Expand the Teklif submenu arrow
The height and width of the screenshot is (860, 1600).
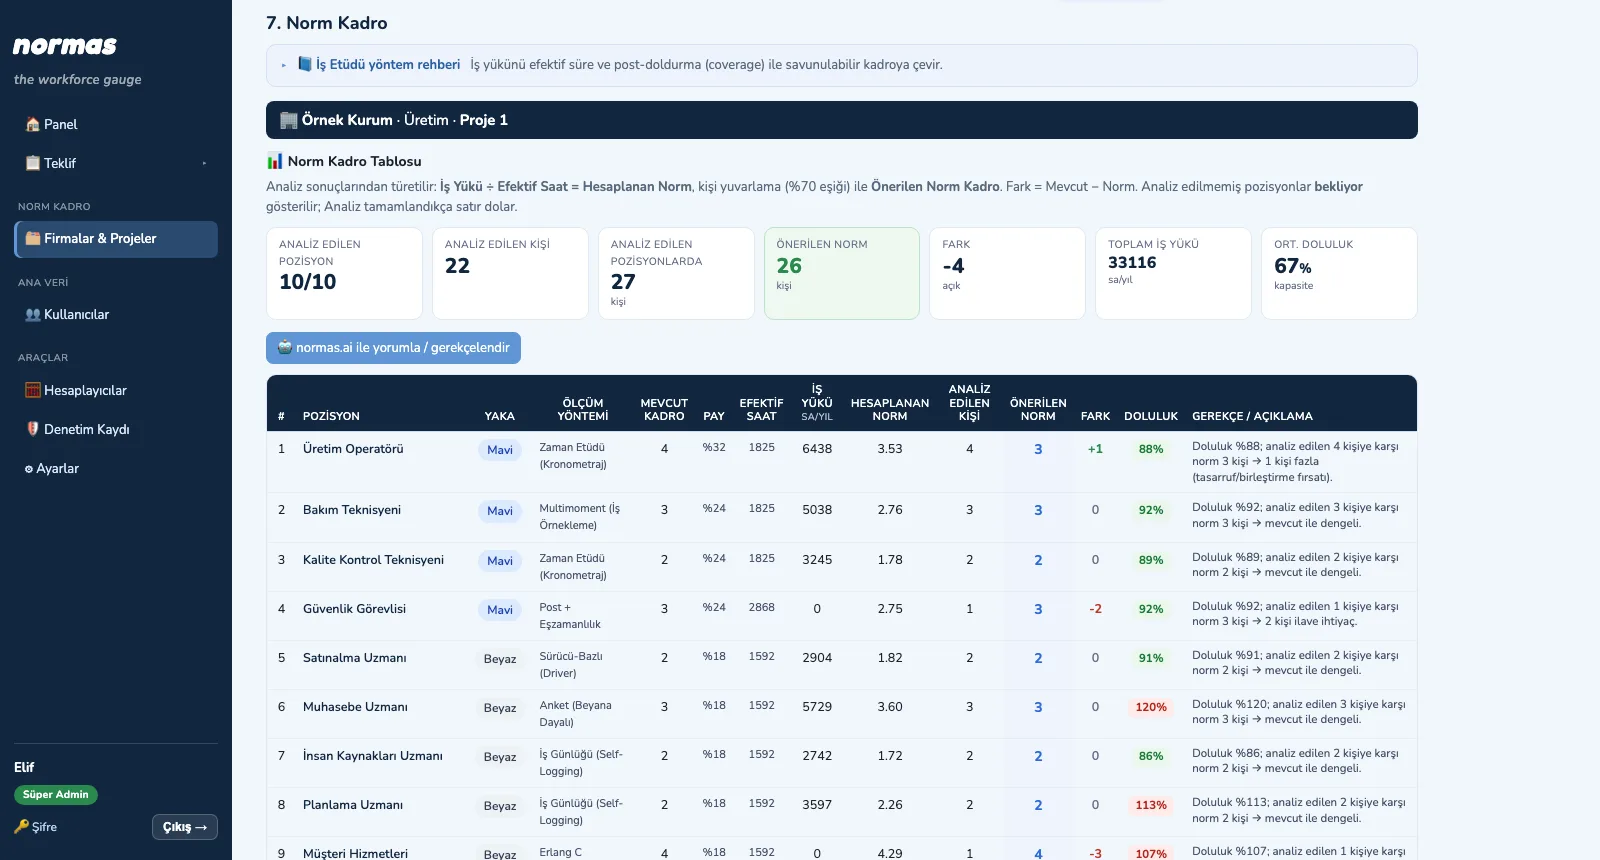(x=204, y=163)
